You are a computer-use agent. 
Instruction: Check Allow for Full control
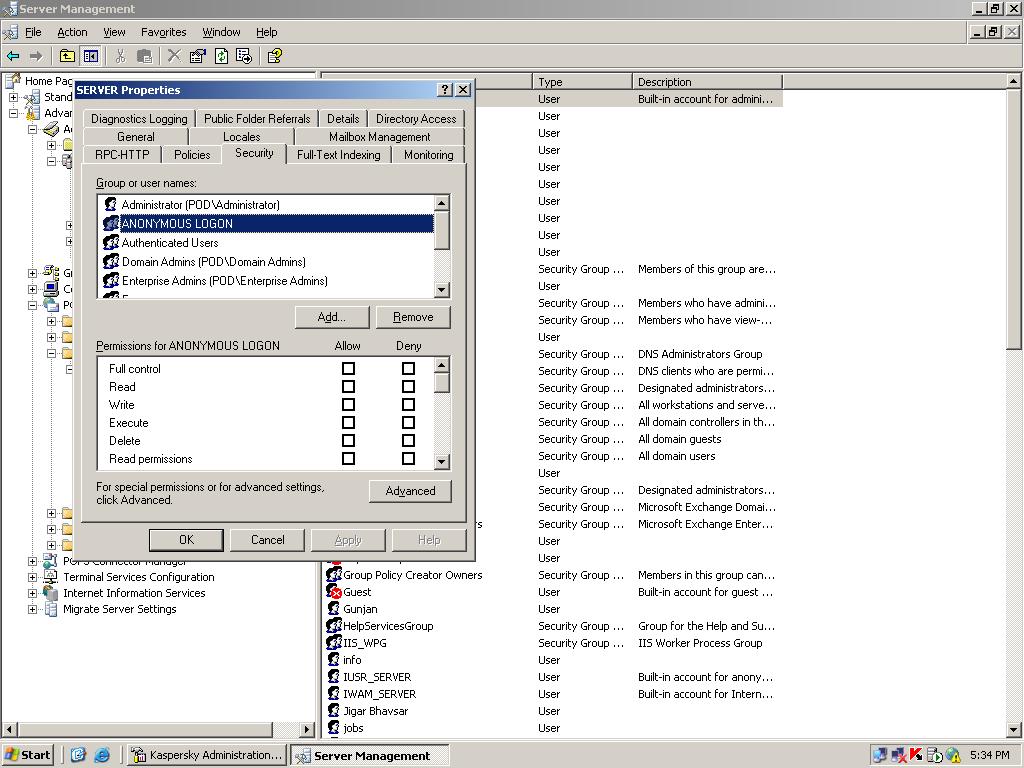[x=348, y=369]
